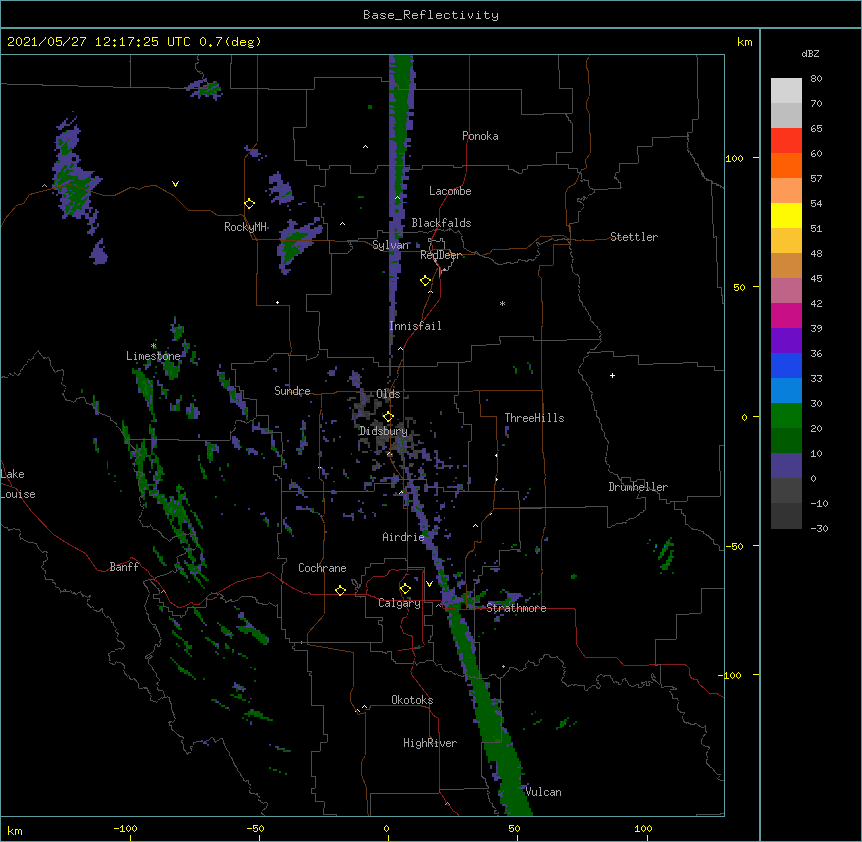Click the Airdrie city label
Viewport: 862px width, 842px height.
click(403, 537)
